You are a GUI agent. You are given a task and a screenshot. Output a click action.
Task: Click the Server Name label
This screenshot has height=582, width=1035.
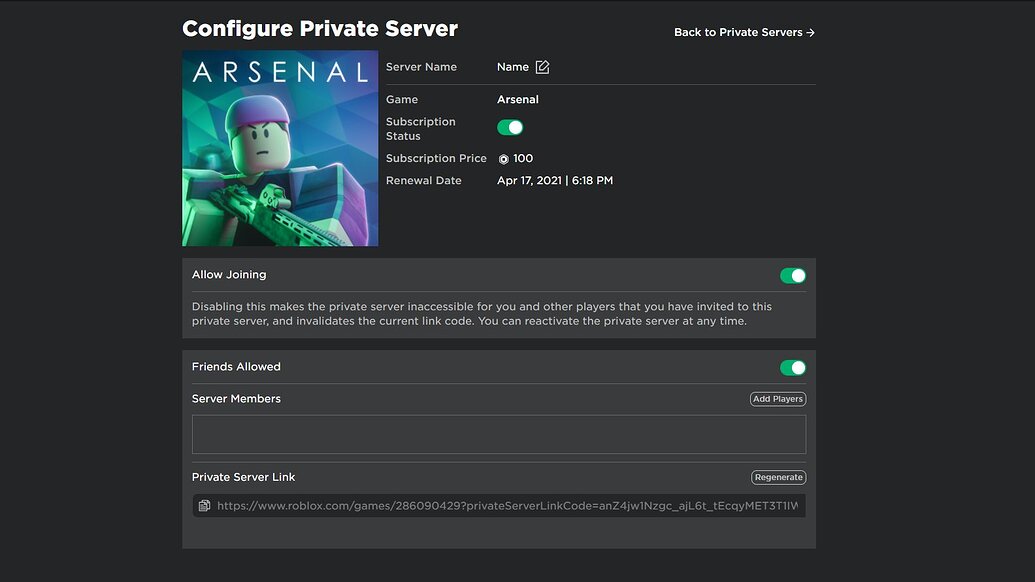pyautogui.click(x=421, y=66)
